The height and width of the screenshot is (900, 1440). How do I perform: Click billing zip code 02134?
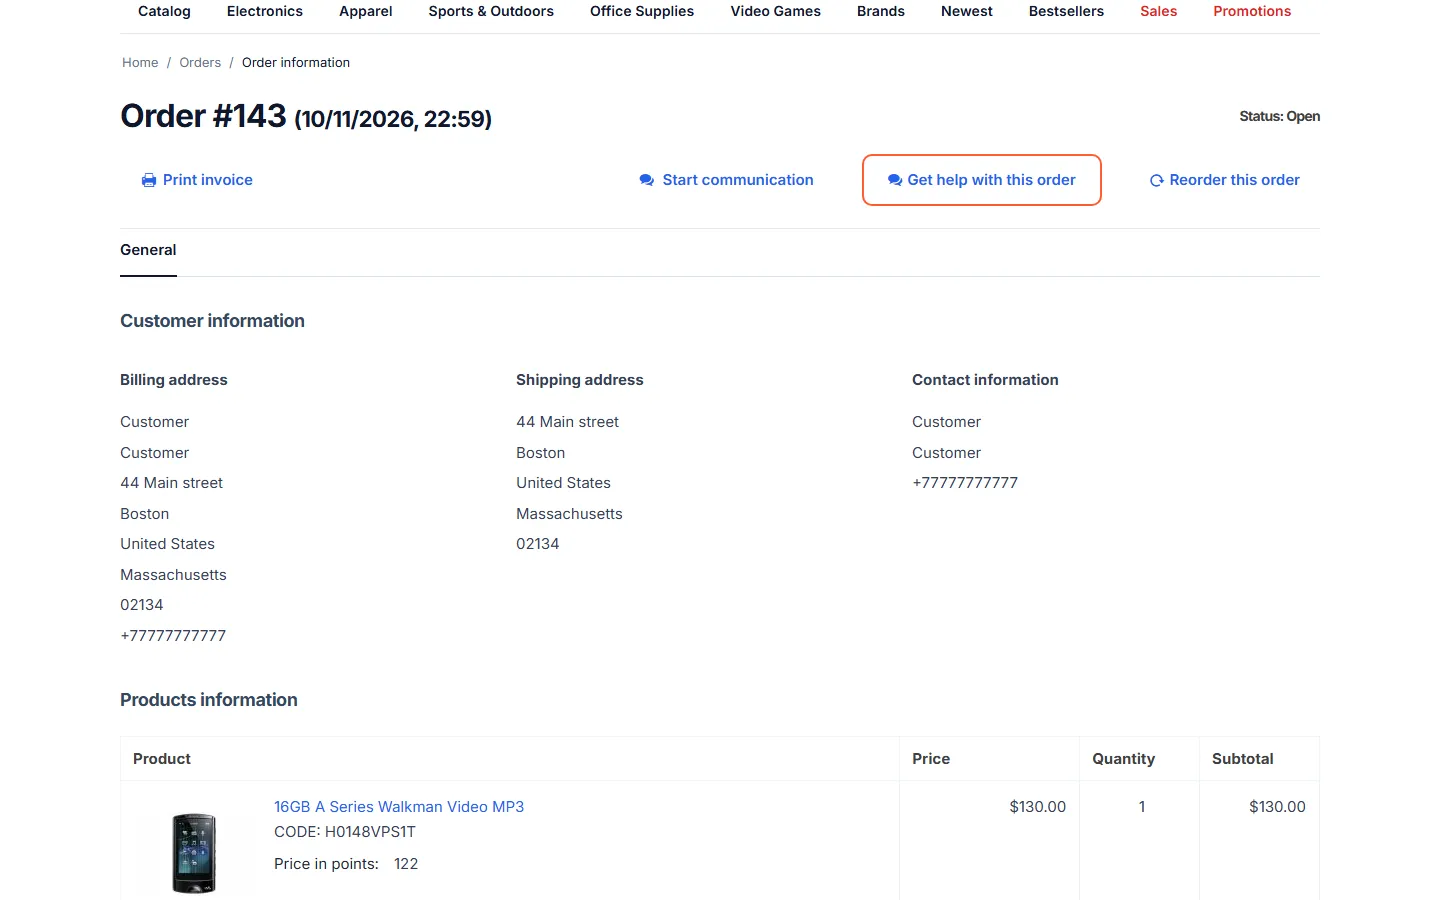pyautogui.click(x=142, y=605)
